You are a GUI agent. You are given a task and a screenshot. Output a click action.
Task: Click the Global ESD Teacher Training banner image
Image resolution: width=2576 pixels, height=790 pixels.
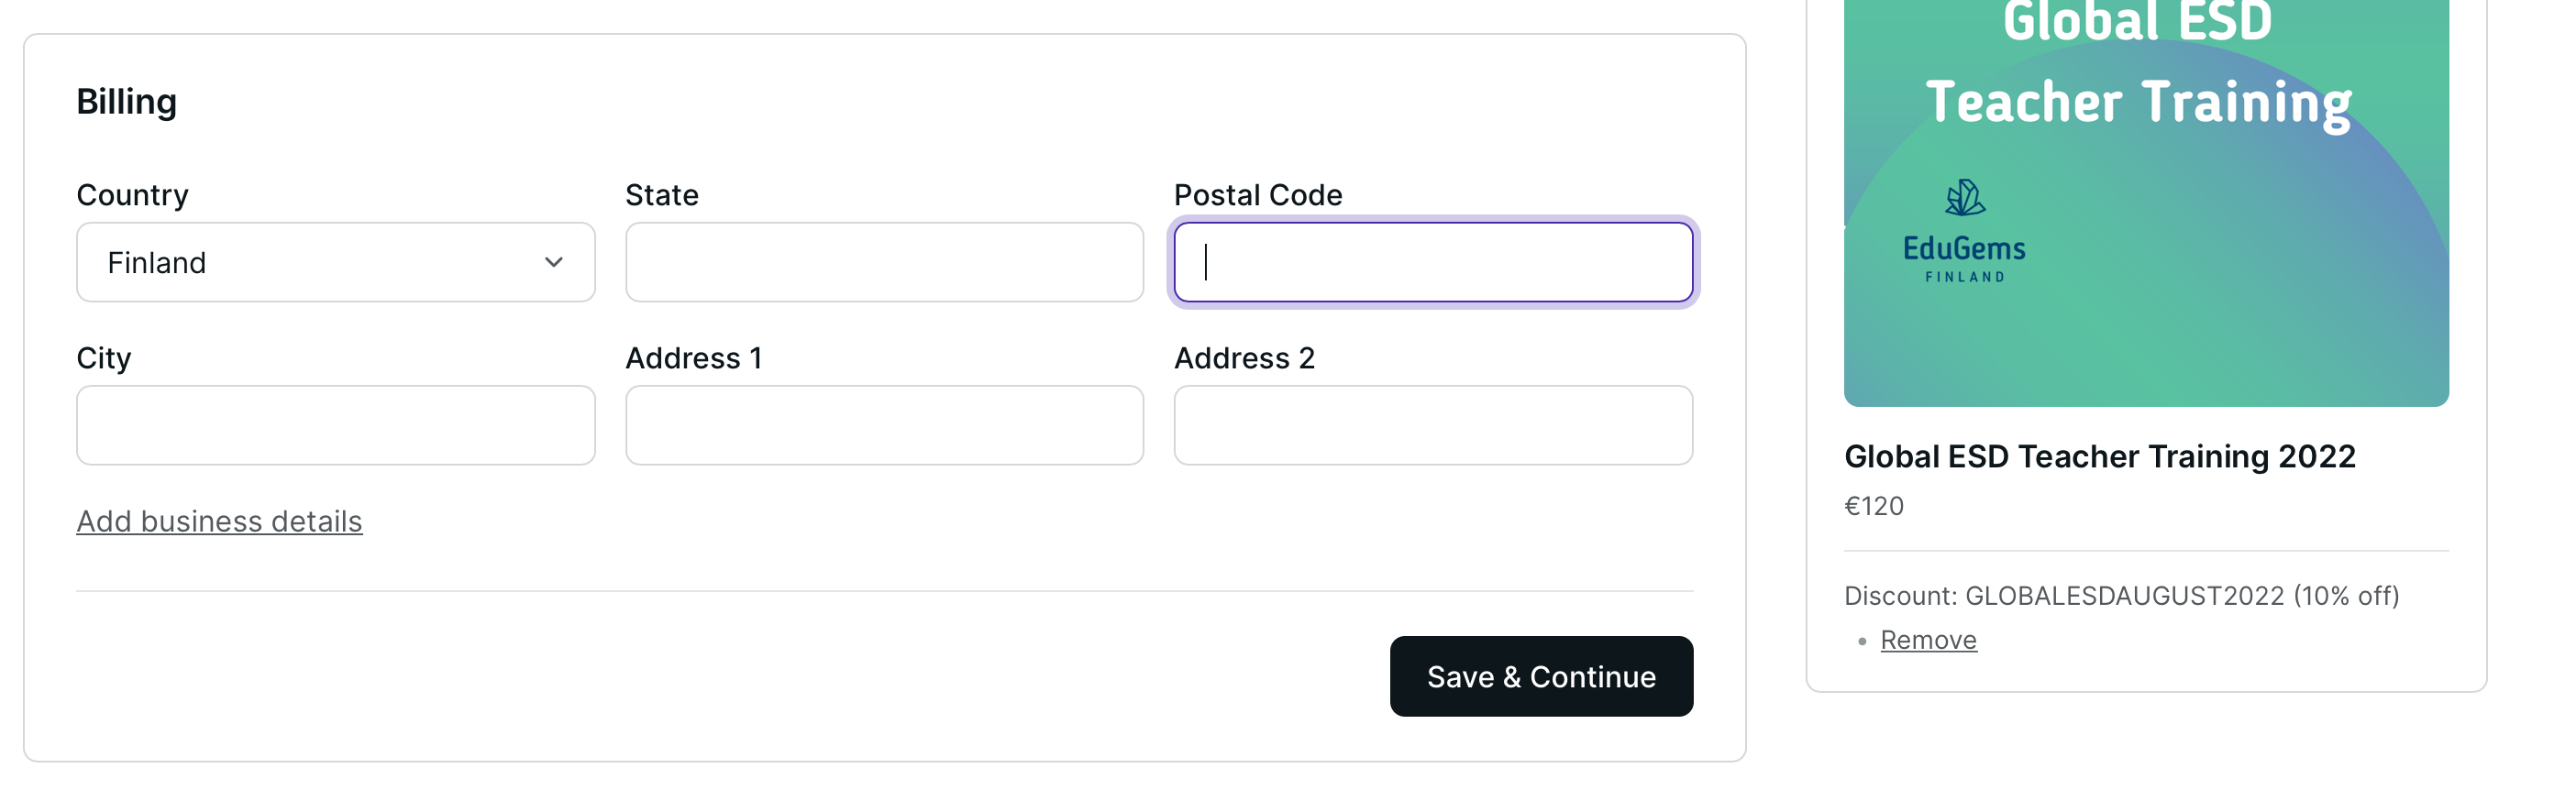pos(2145,200)
